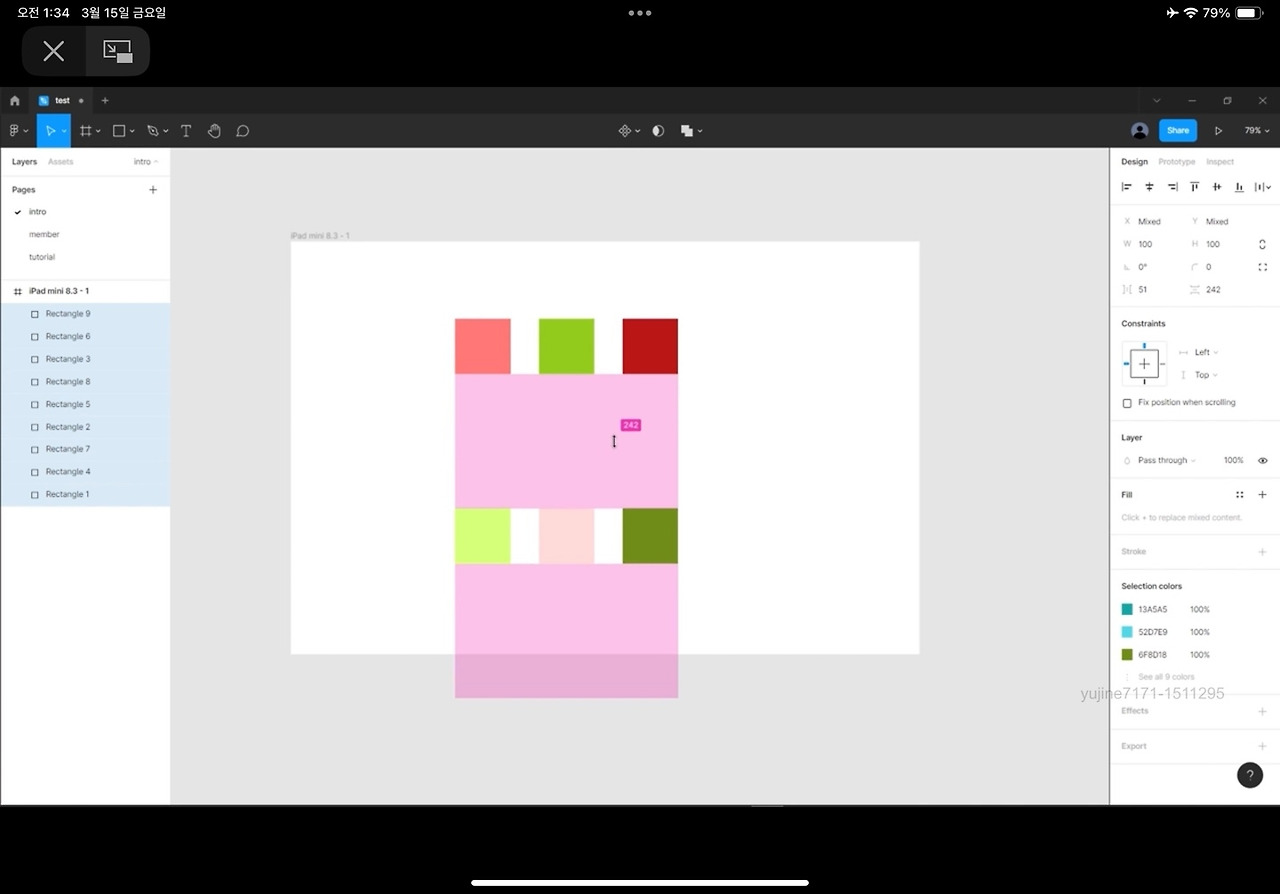Align selection left
This screenshot has width=1280, height=894.
pos(1127,187)
